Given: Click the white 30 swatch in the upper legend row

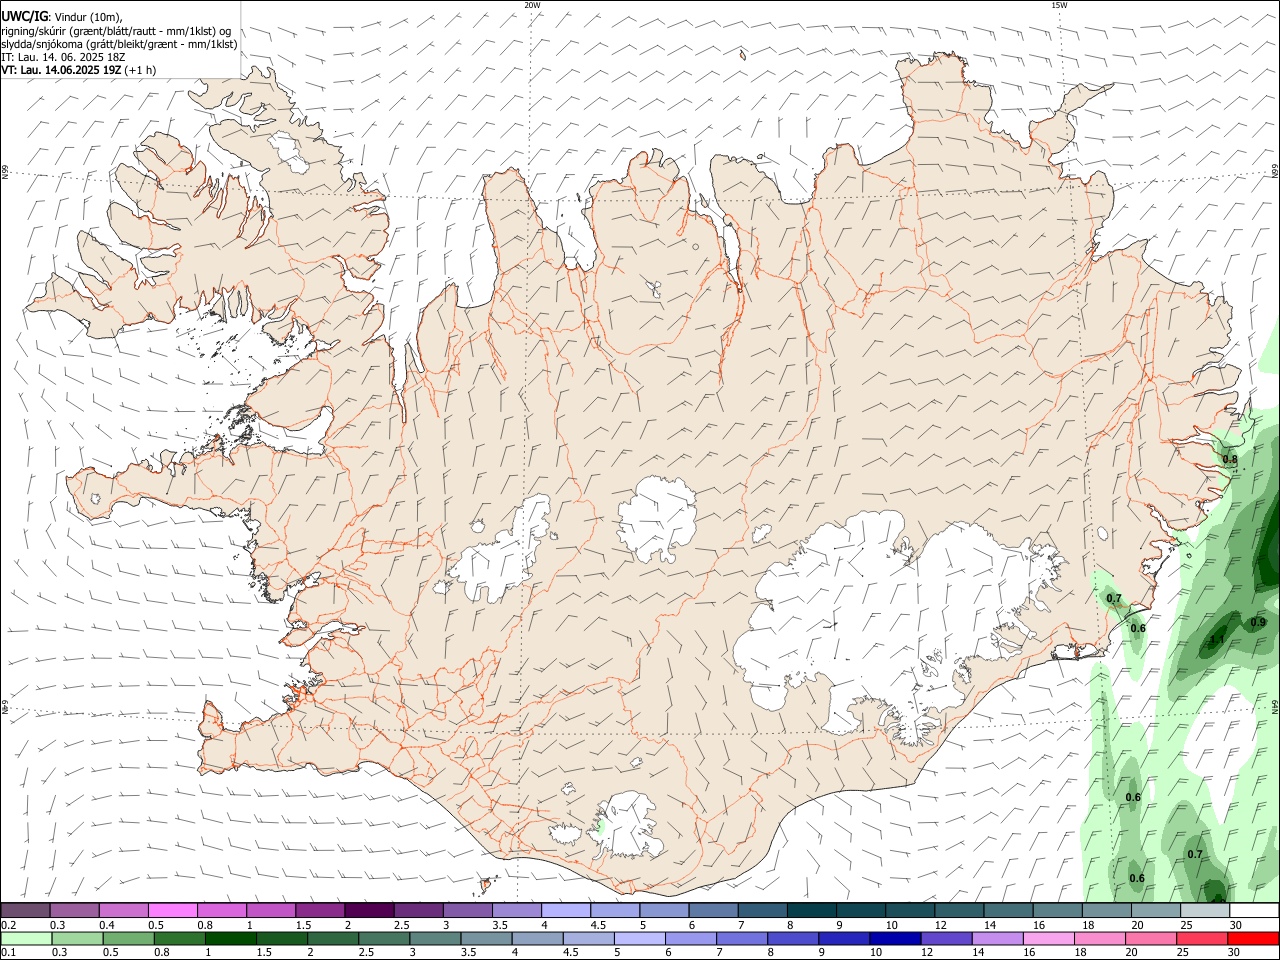Looking at the screenshot, I should pyautogui.click(x=1254, y=910).
